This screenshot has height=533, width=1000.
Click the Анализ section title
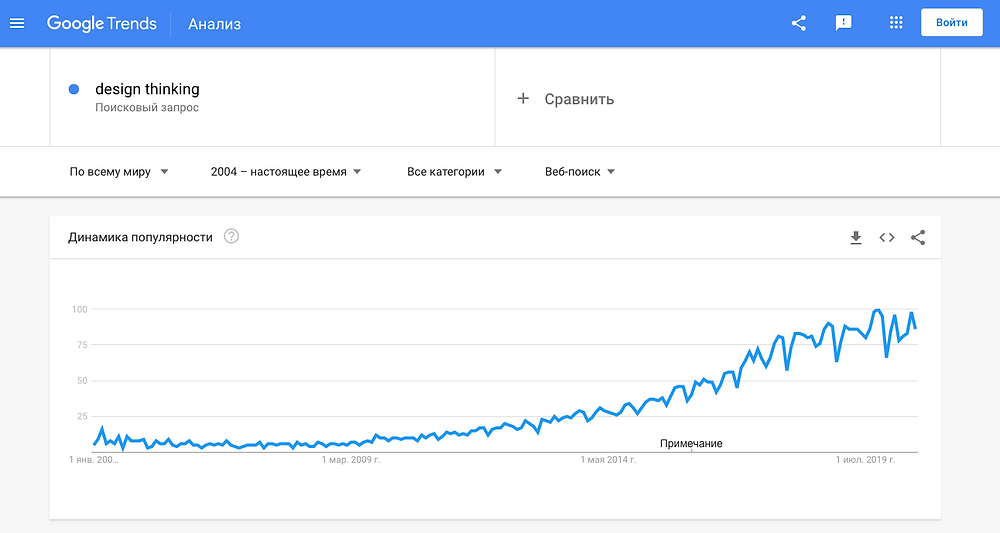(x=214, y=24)
